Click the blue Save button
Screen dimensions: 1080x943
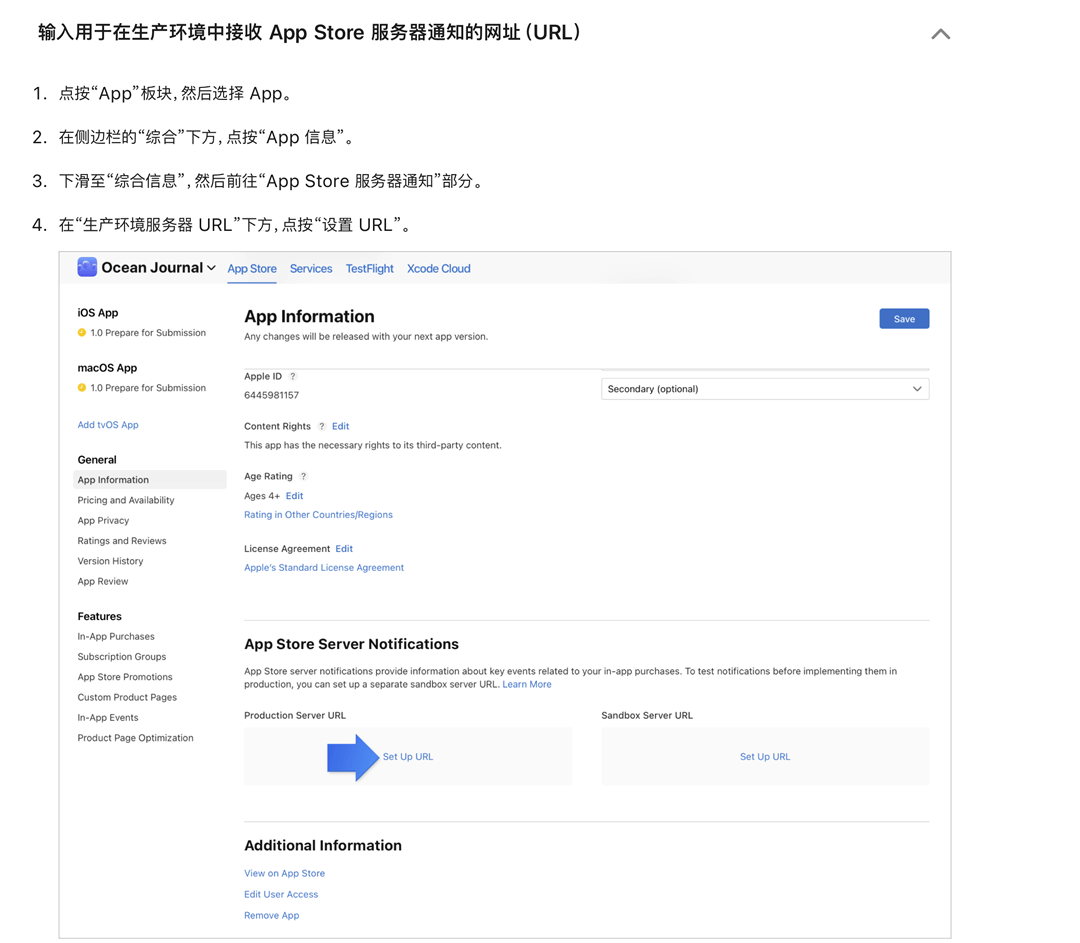coord(904,319)
